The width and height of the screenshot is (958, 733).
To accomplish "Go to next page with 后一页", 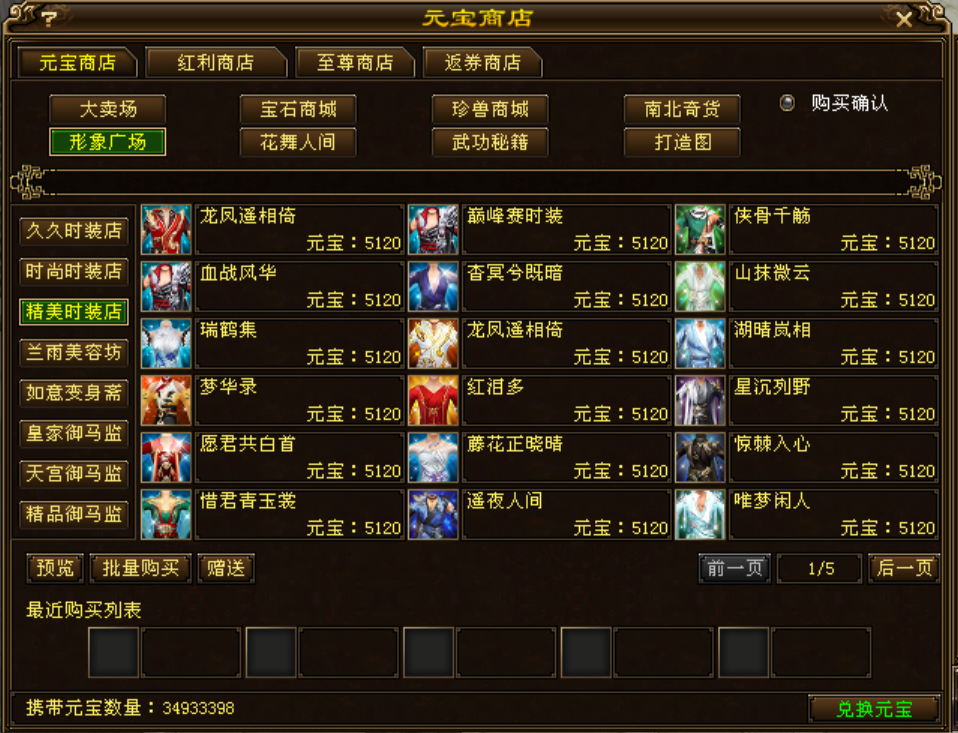I will pos(904,569).
